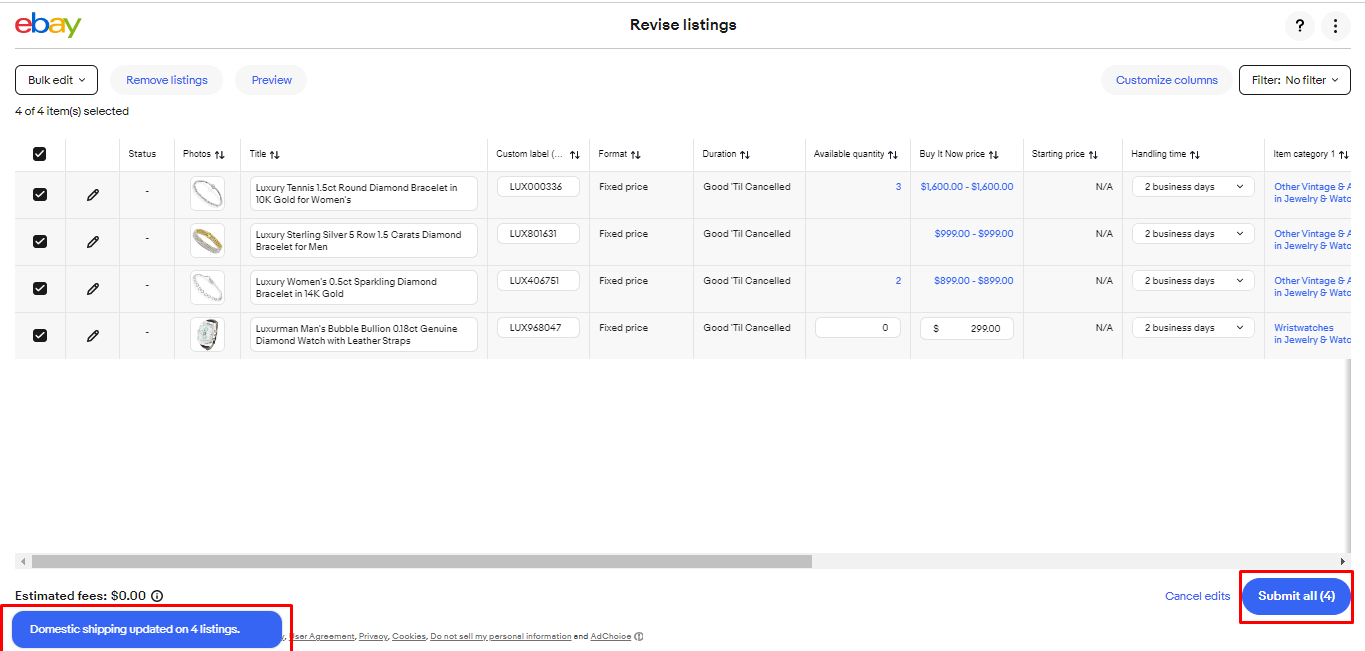
Task: Open the help question mark icon
Action: [x=1300, y=26]
